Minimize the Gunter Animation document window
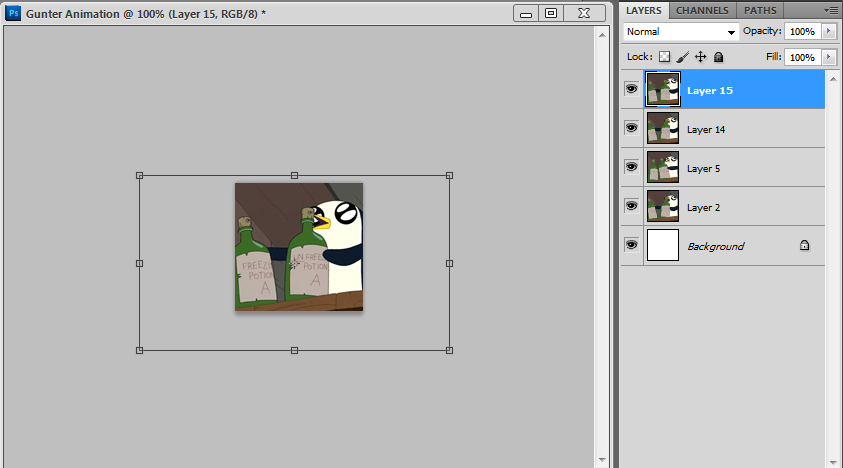Image resolution: width=843 pixels, height=468 pixels. click(x=526, y=13)
